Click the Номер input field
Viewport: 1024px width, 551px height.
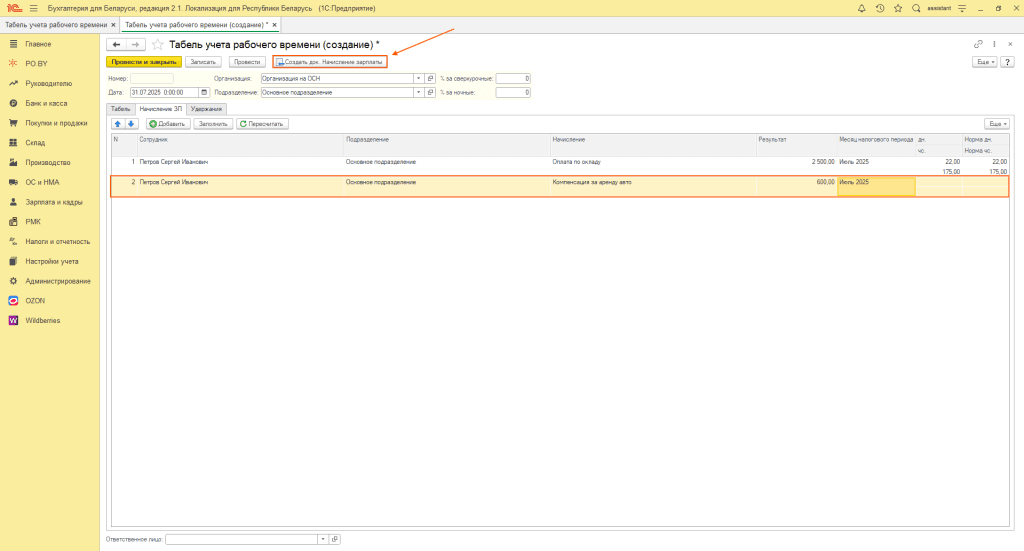[x=152, y=78]
